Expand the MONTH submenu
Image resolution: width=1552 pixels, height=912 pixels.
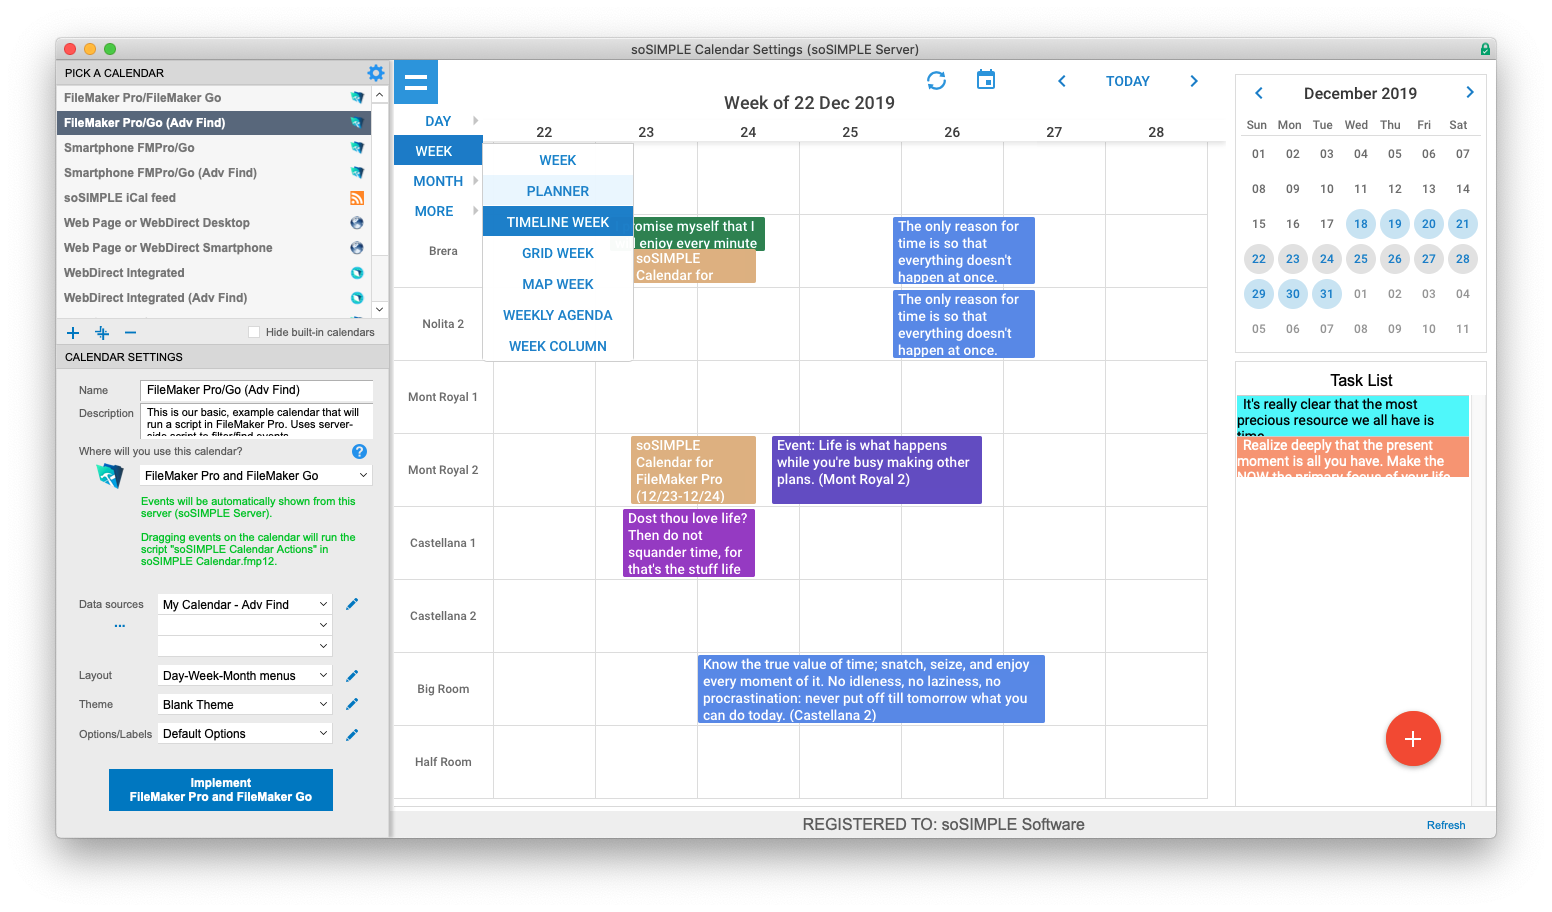[x=438, y=181]
